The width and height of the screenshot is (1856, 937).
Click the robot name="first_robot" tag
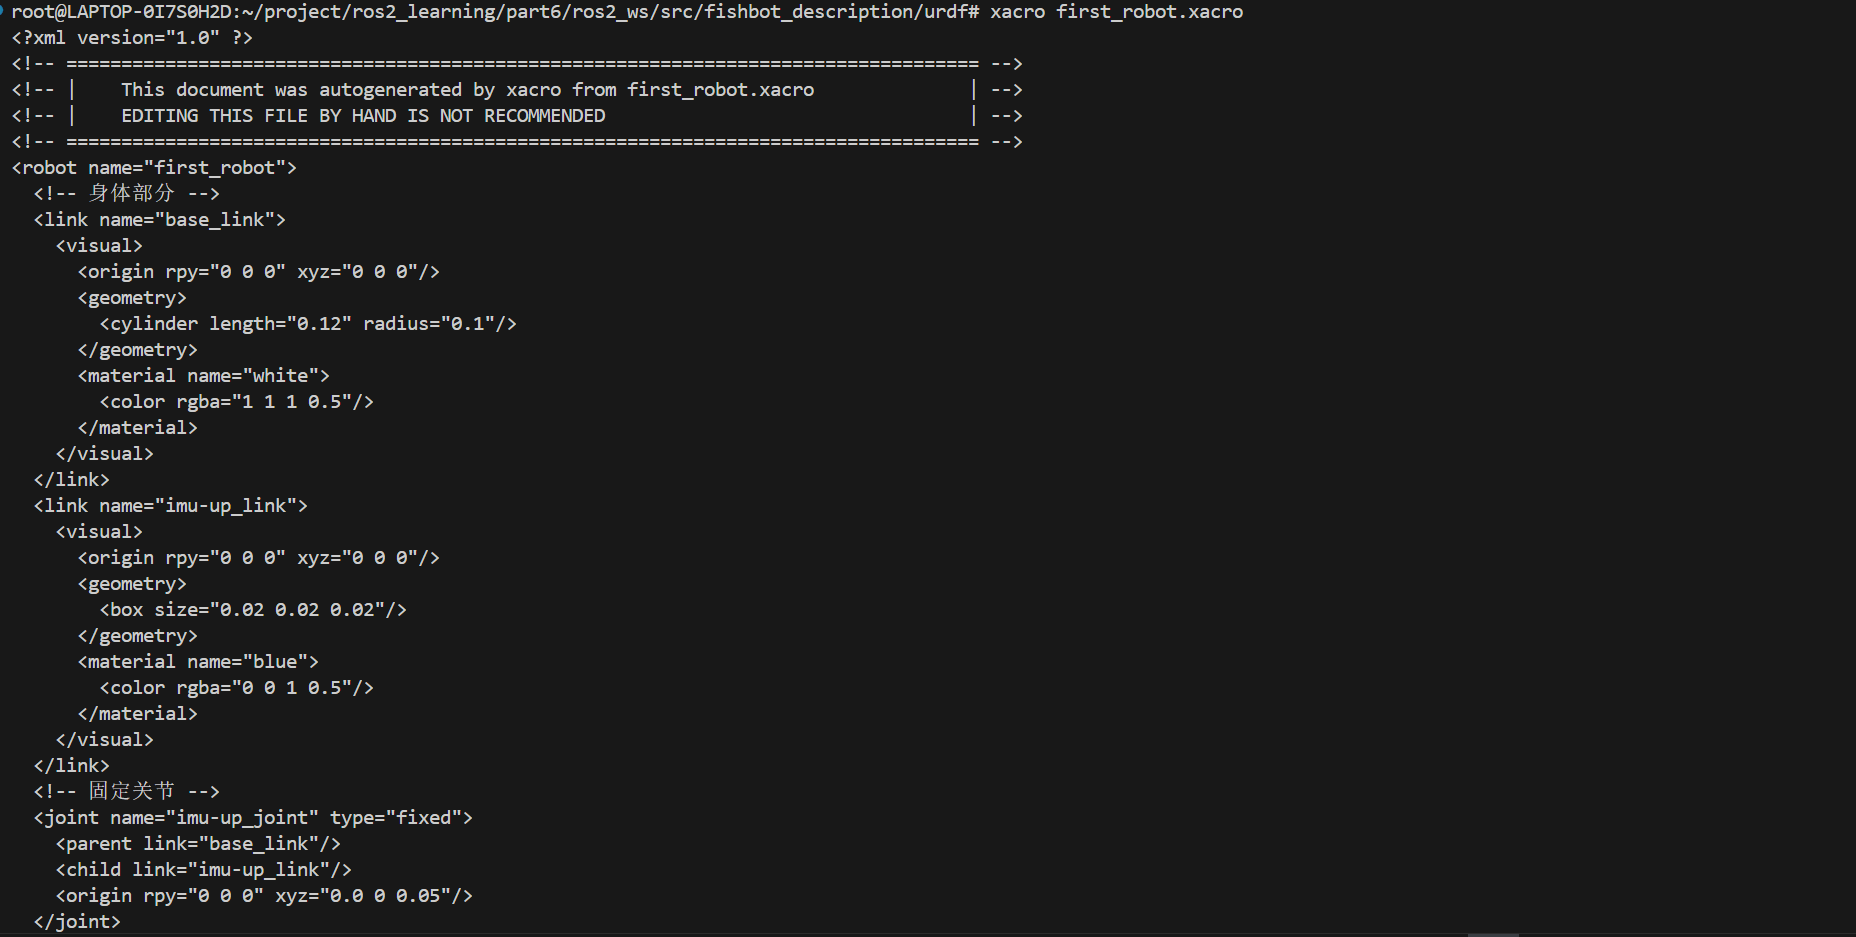(154, 168)
